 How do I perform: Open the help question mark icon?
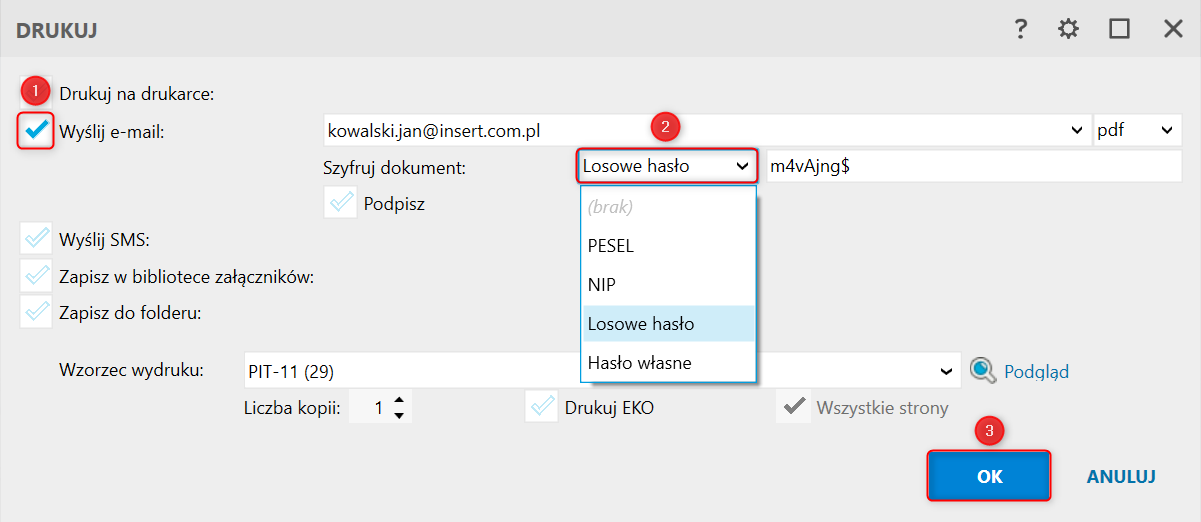(x=1020, y=29)
